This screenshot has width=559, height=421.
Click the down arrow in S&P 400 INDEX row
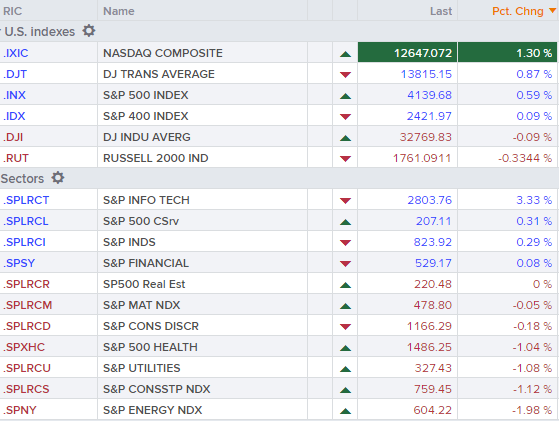(345, 117)
